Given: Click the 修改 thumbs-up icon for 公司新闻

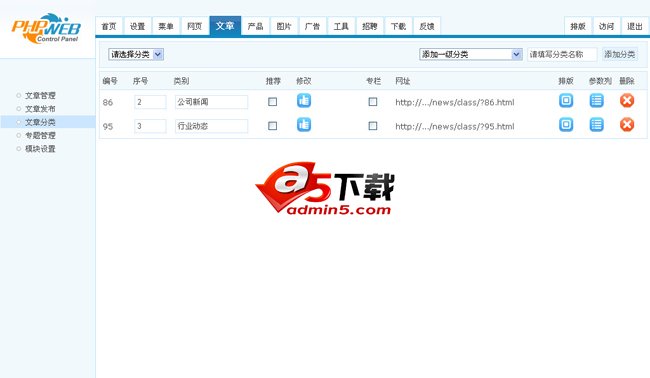Looking at the screenshot, I should (x=304, y=101).
